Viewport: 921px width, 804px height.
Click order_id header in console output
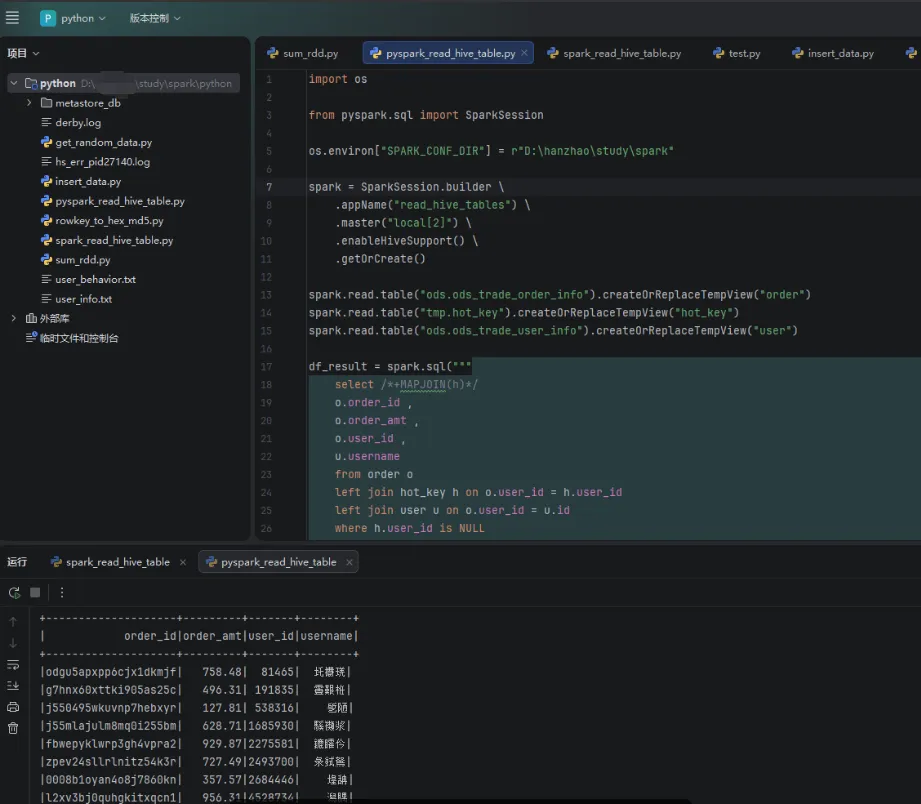(x=150, y=636)
